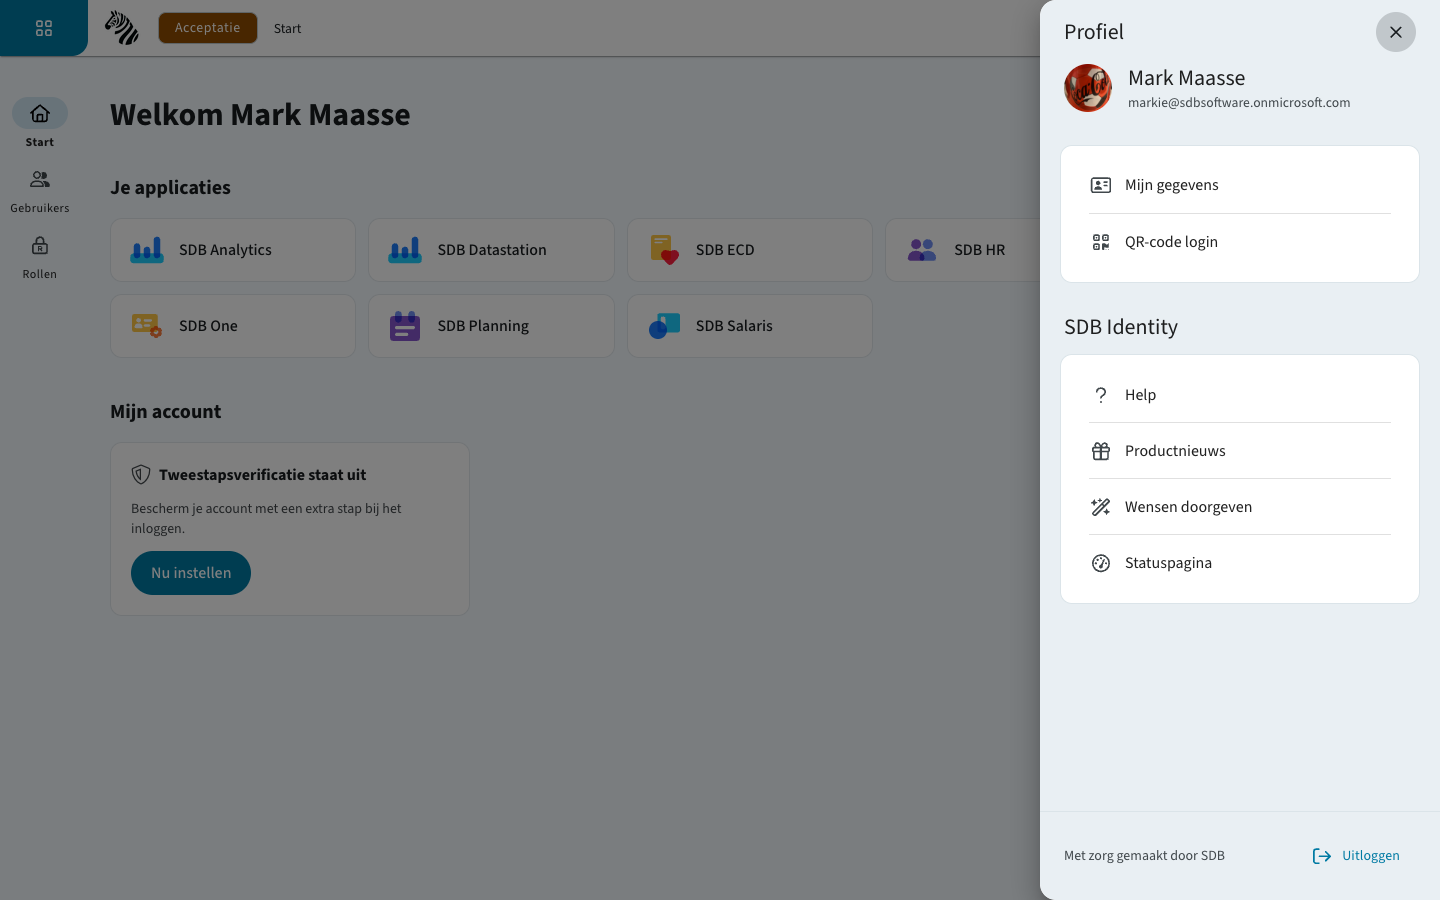The width and height of the screenshot is (1440, 900).
Task: Click the 'Mark Maasse' name in the profile panel
Action: coord(1187,78)
